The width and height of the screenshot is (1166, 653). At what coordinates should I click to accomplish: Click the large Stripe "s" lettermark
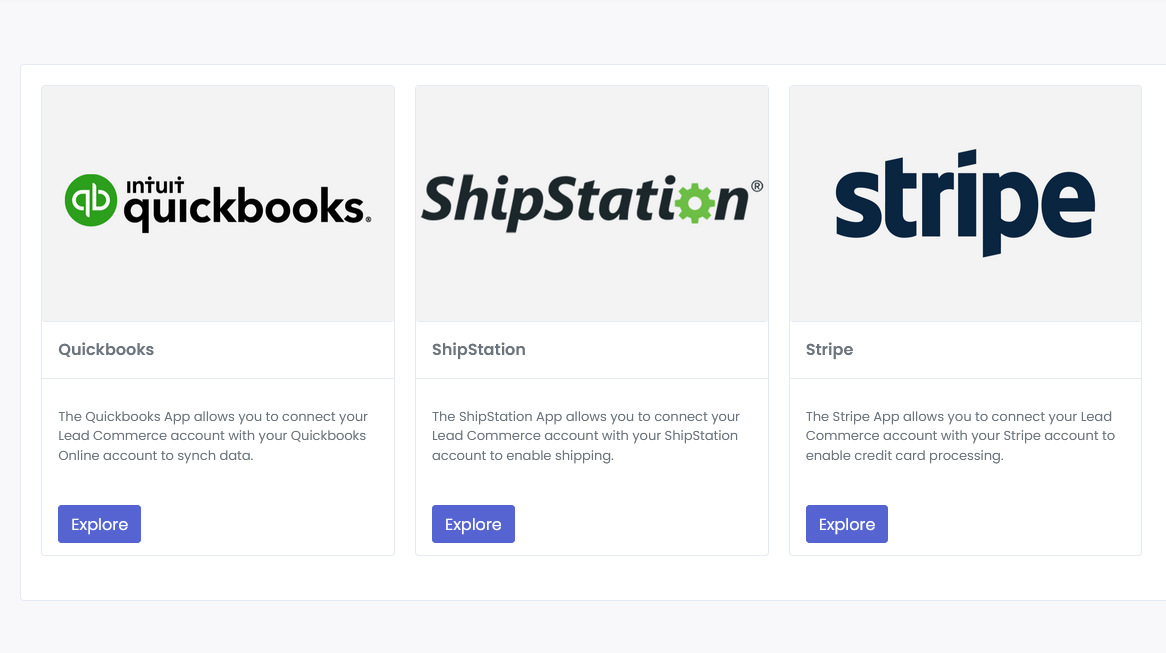(860, 205)
